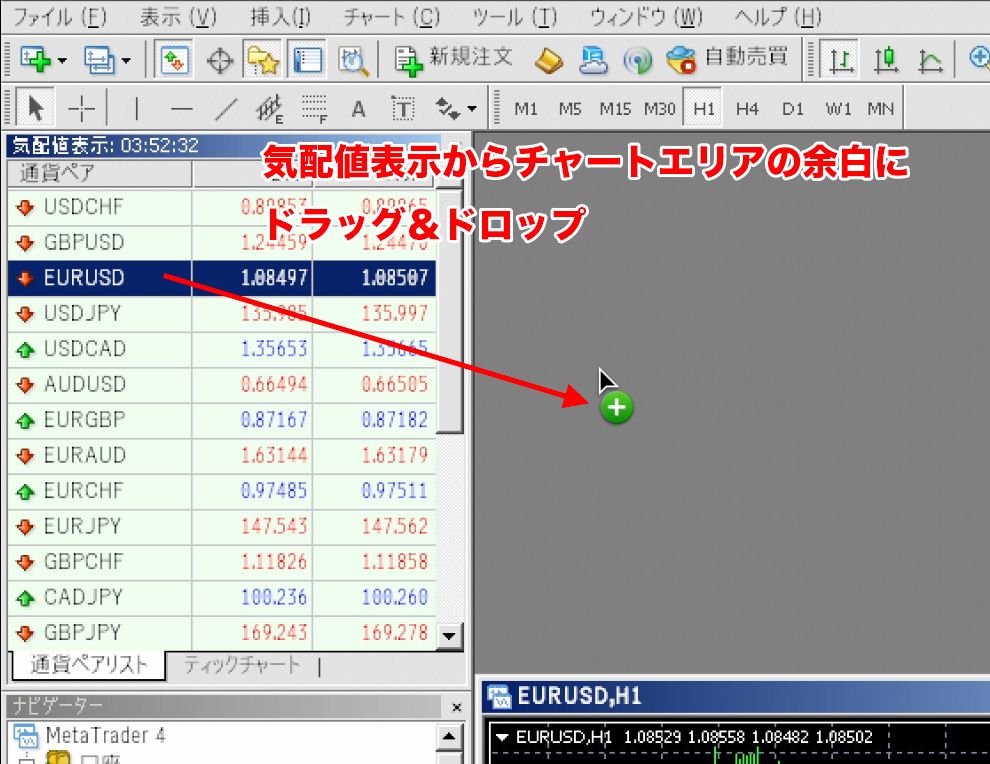990x764 pixels.
Task: Open the EURUSD,H1 chart trade panel arrow
Action: (x=502, y=737)
